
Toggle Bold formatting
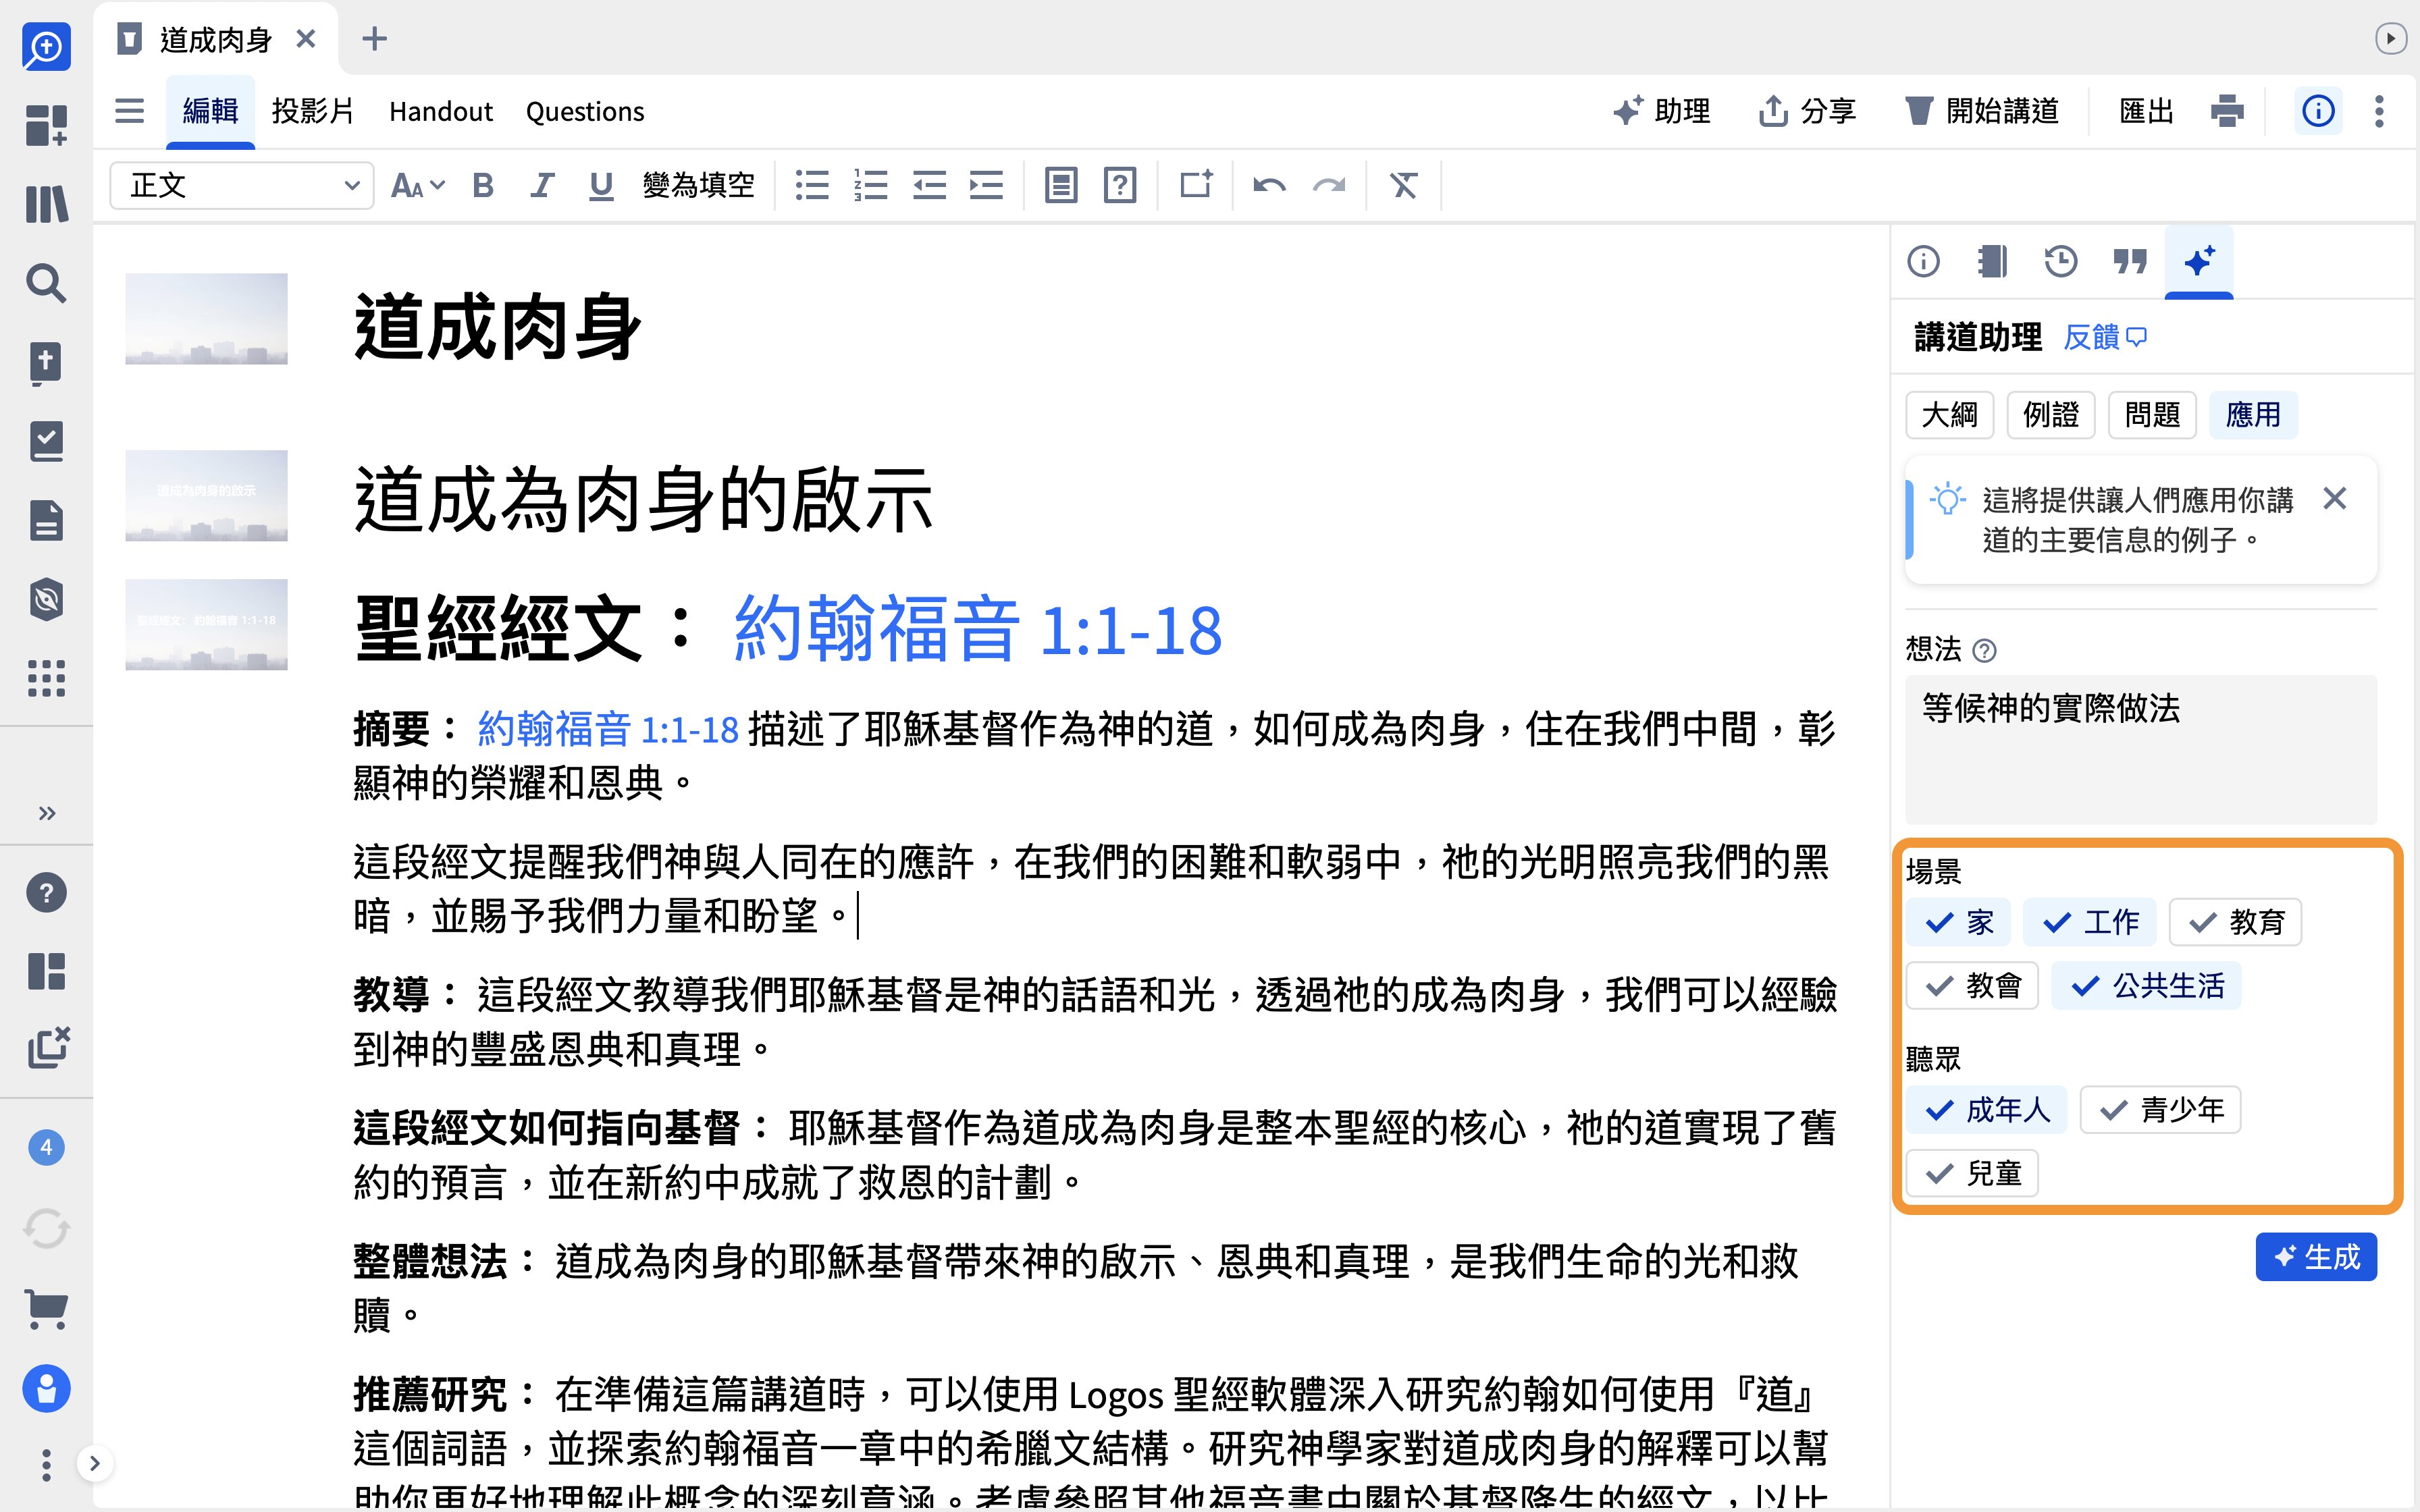coord(483,185)
